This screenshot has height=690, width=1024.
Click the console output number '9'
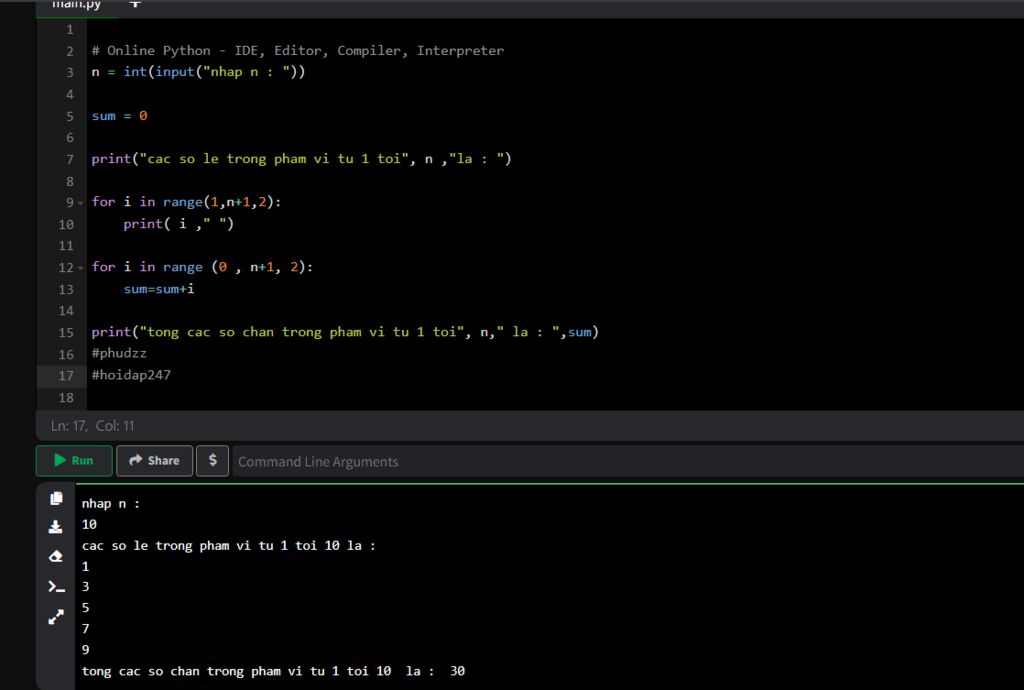(x=86, y=650)
